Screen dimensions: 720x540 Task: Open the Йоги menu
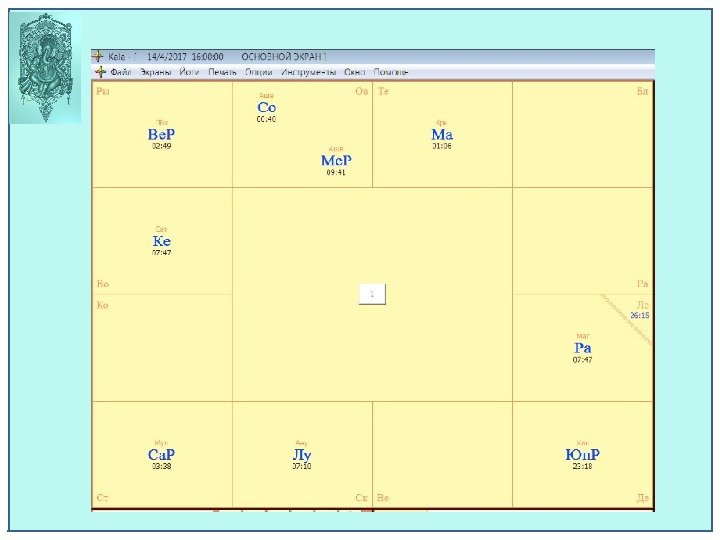click(189, 73)
